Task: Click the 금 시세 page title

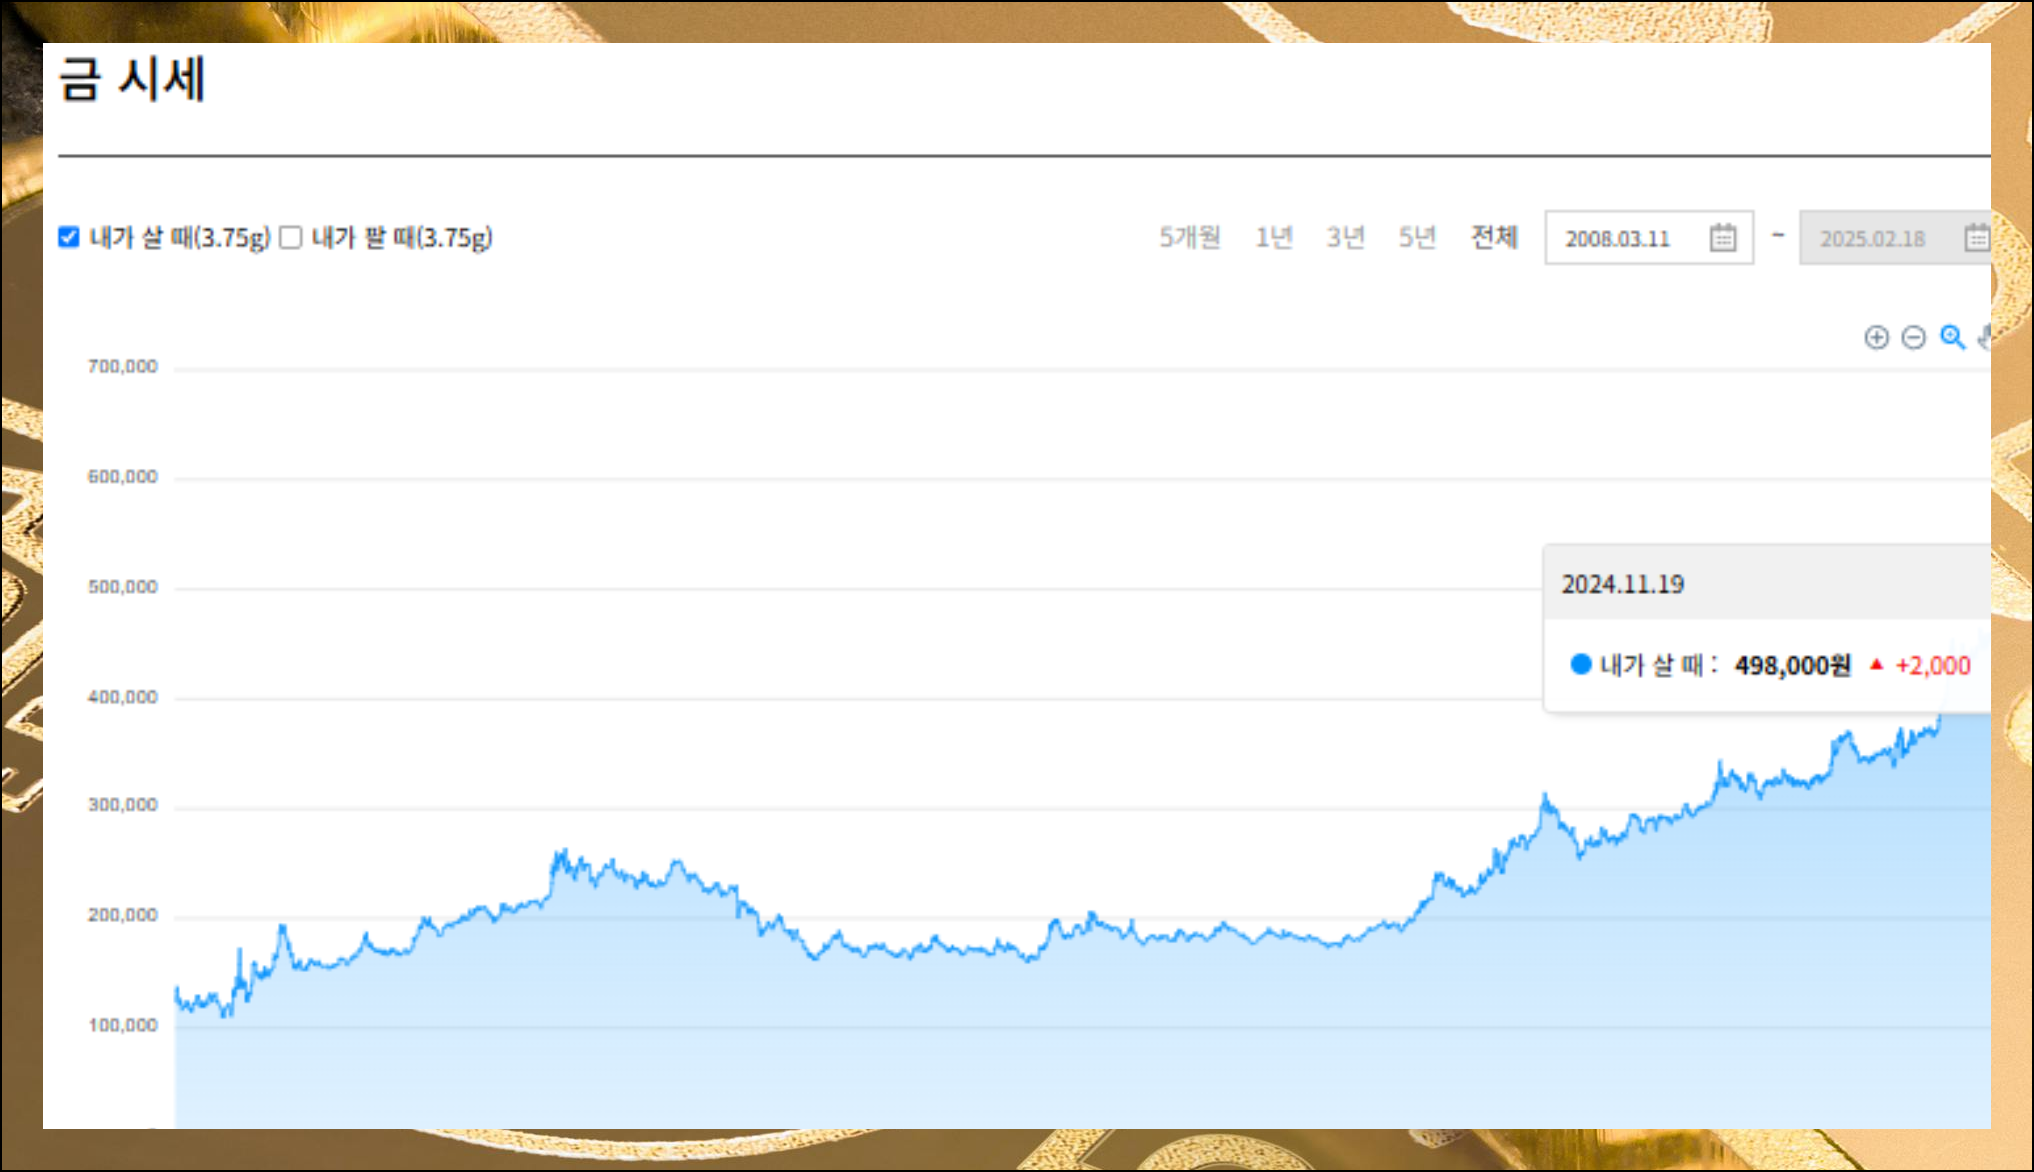Action: coord(132,79)
